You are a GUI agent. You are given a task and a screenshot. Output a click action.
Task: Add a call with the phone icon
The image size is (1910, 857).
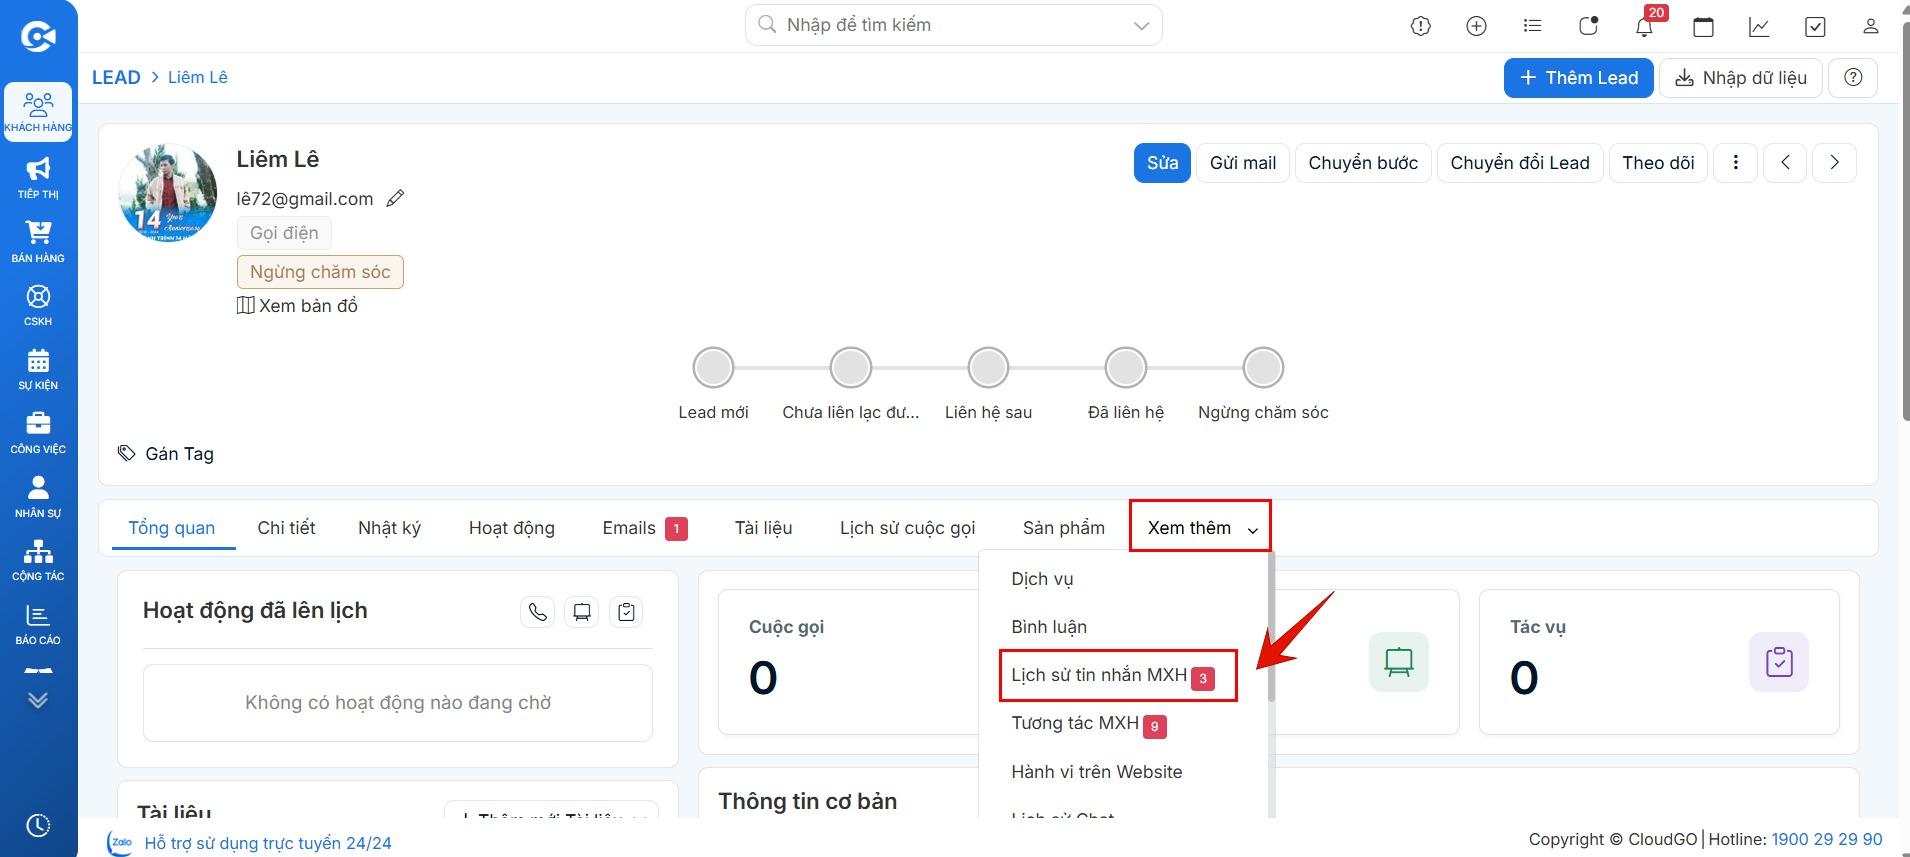(x=538, y=611)
